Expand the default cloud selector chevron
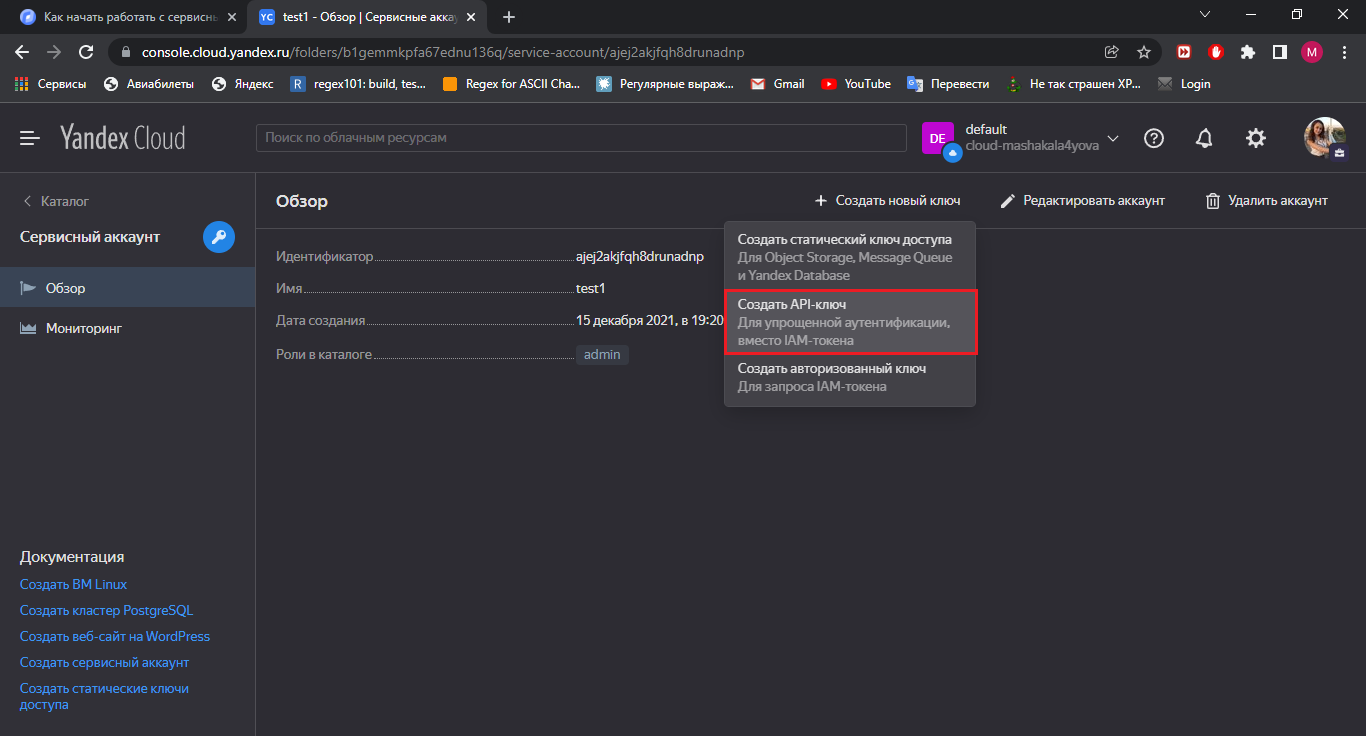 [x=1113, y=138]
